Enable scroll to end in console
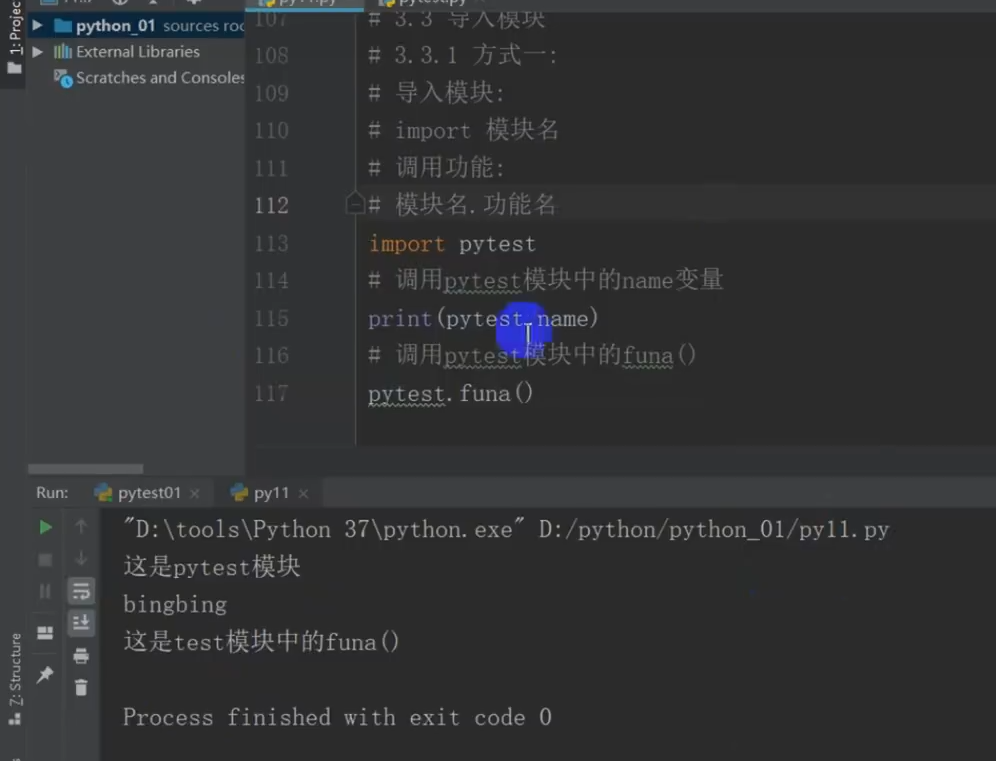The width and height of the screenshot is (996, 761). pos(81,622)
